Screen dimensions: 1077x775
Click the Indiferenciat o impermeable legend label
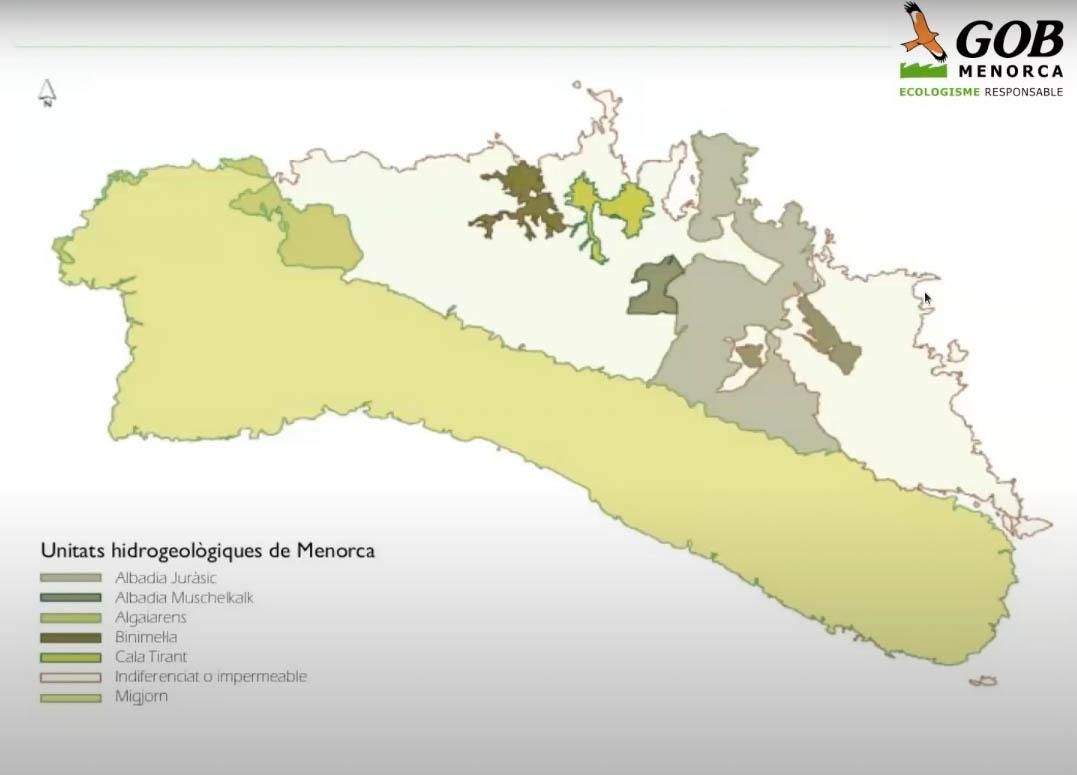click(x=211, y=677)
